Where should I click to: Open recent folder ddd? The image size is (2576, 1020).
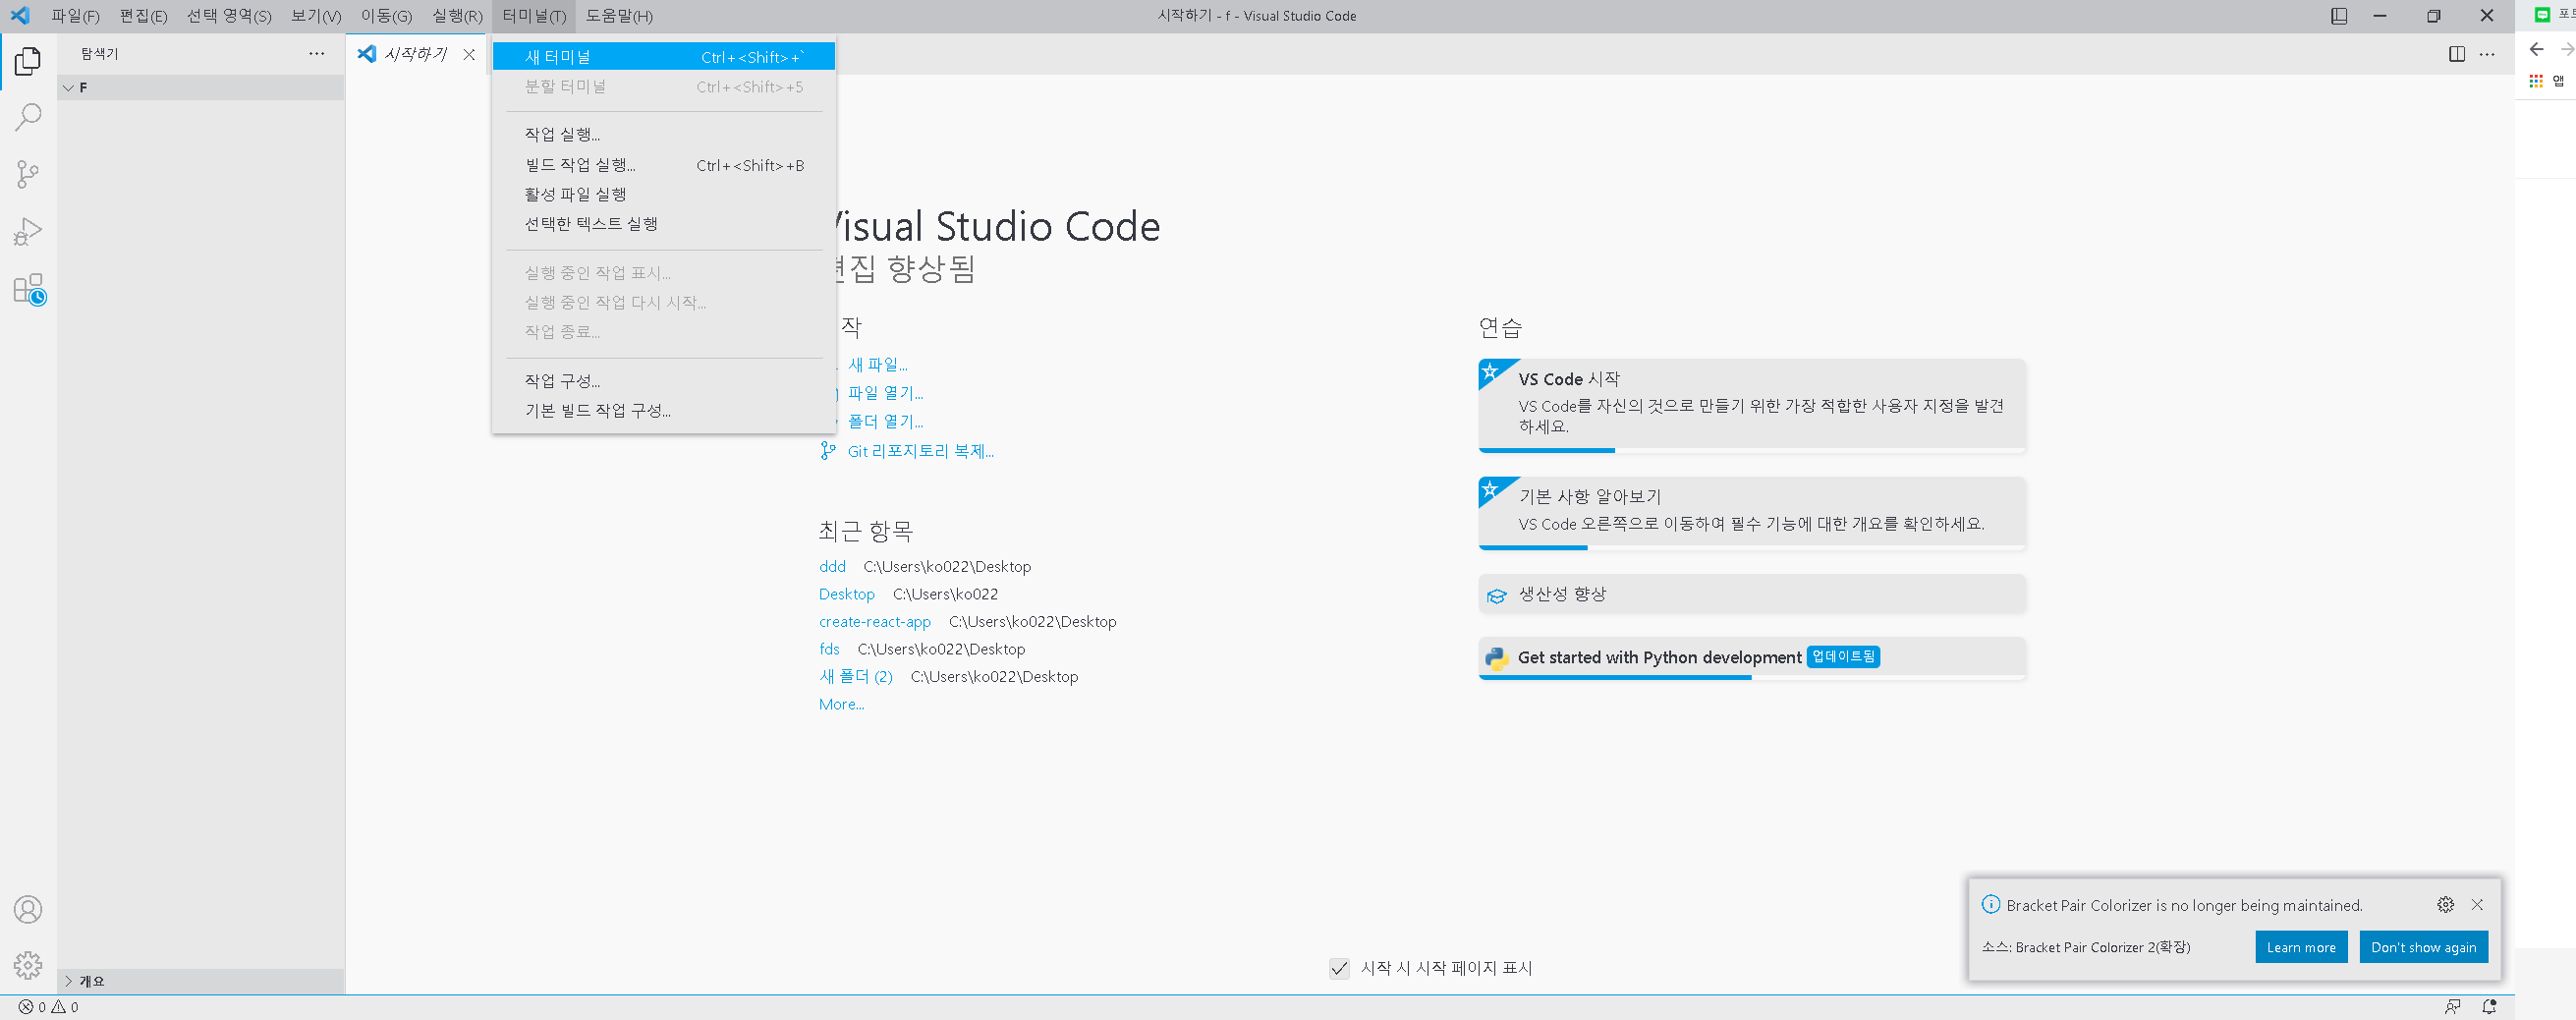[832, 566]
